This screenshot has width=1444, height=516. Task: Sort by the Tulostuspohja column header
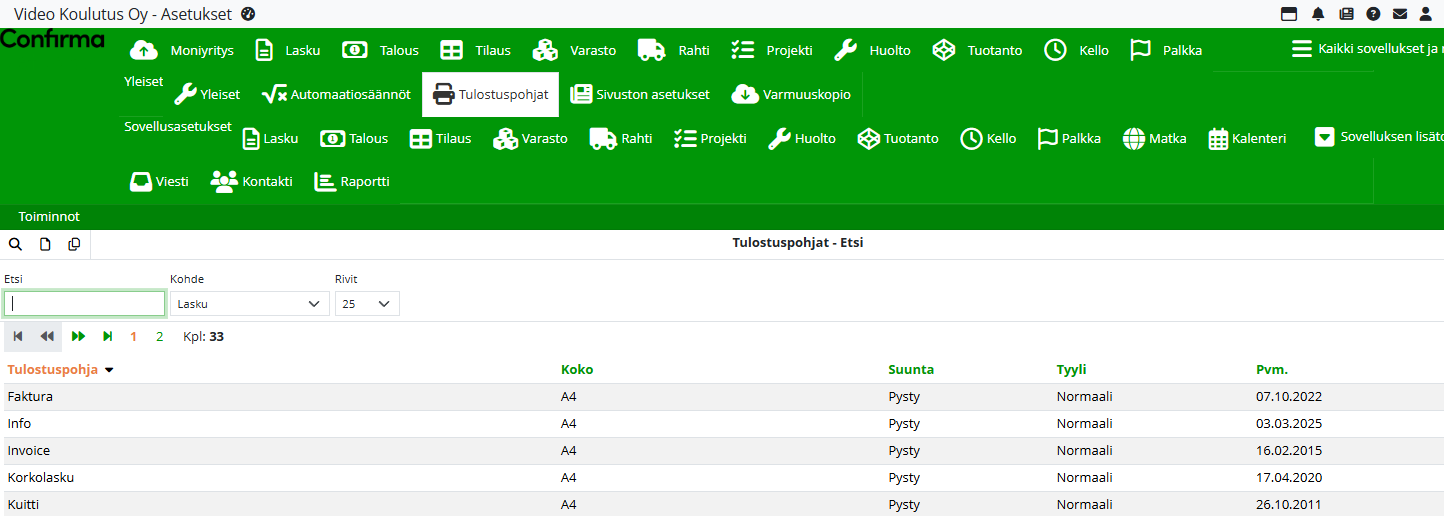53,370
